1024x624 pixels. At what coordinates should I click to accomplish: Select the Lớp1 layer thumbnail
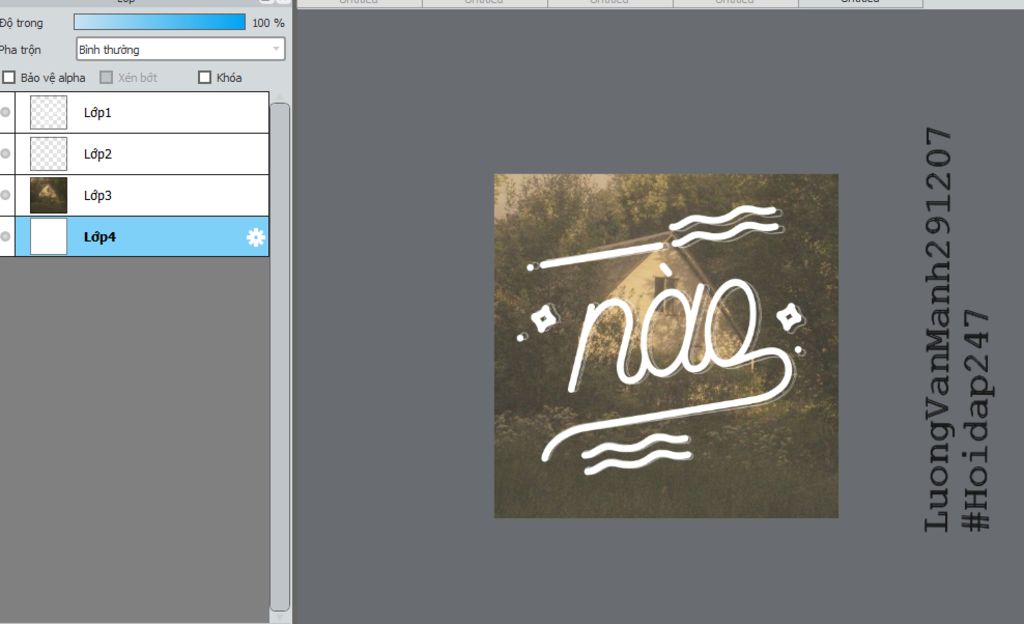[x=48, y=112]
